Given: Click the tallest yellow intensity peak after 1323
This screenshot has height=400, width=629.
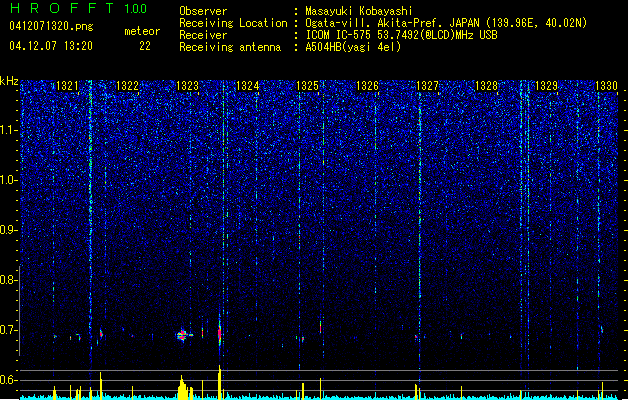Looking at the screenshot, I should (219, 382).
